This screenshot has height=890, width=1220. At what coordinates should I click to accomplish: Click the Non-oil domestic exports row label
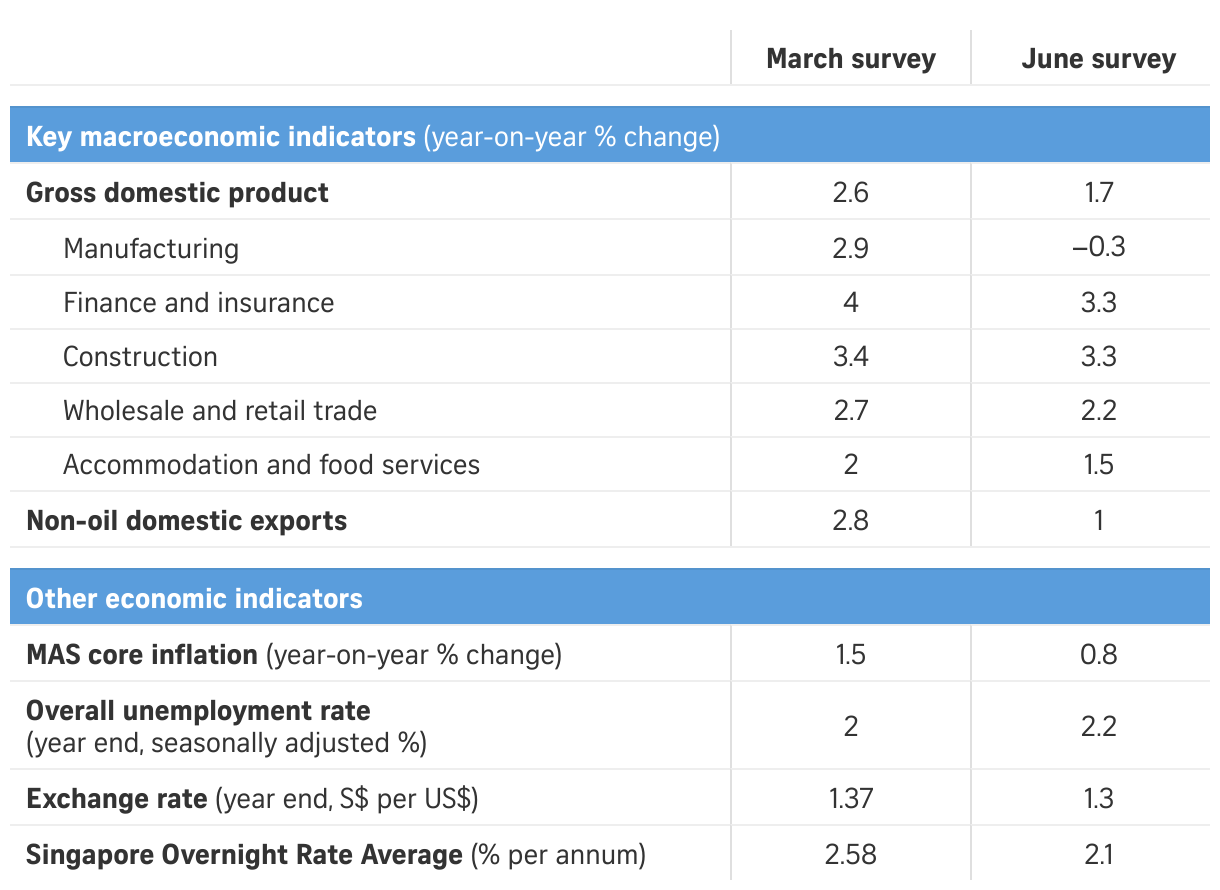(186, 521)
